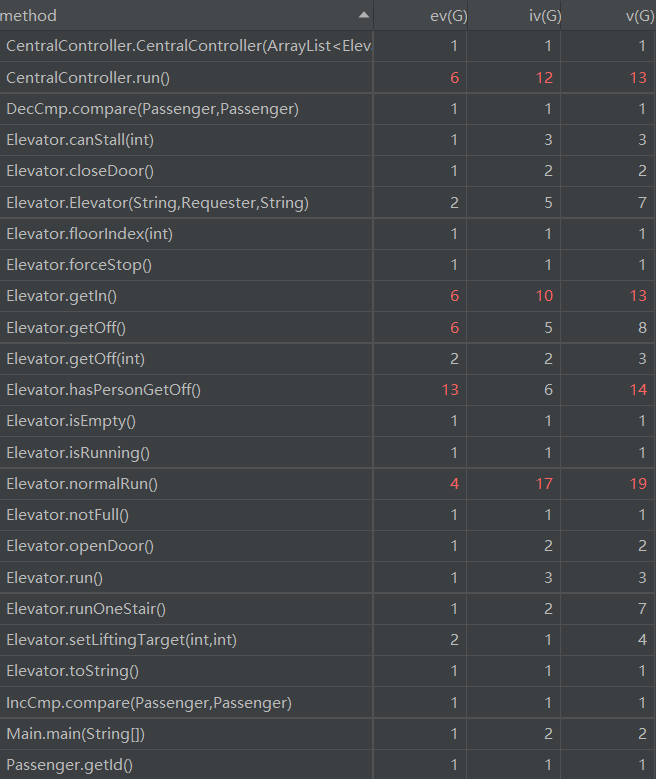656x779 pixels.
Task: Select the Elevator.hasPersonGetOff() row
Action: pyautogui.click(x=328, y=390)
